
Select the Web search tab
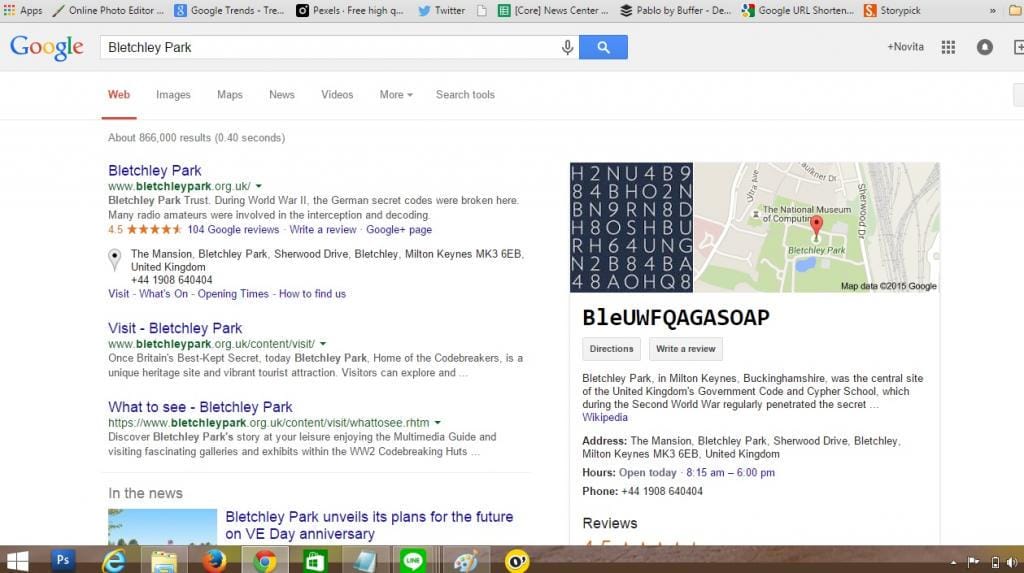click(x=119, y=95)
